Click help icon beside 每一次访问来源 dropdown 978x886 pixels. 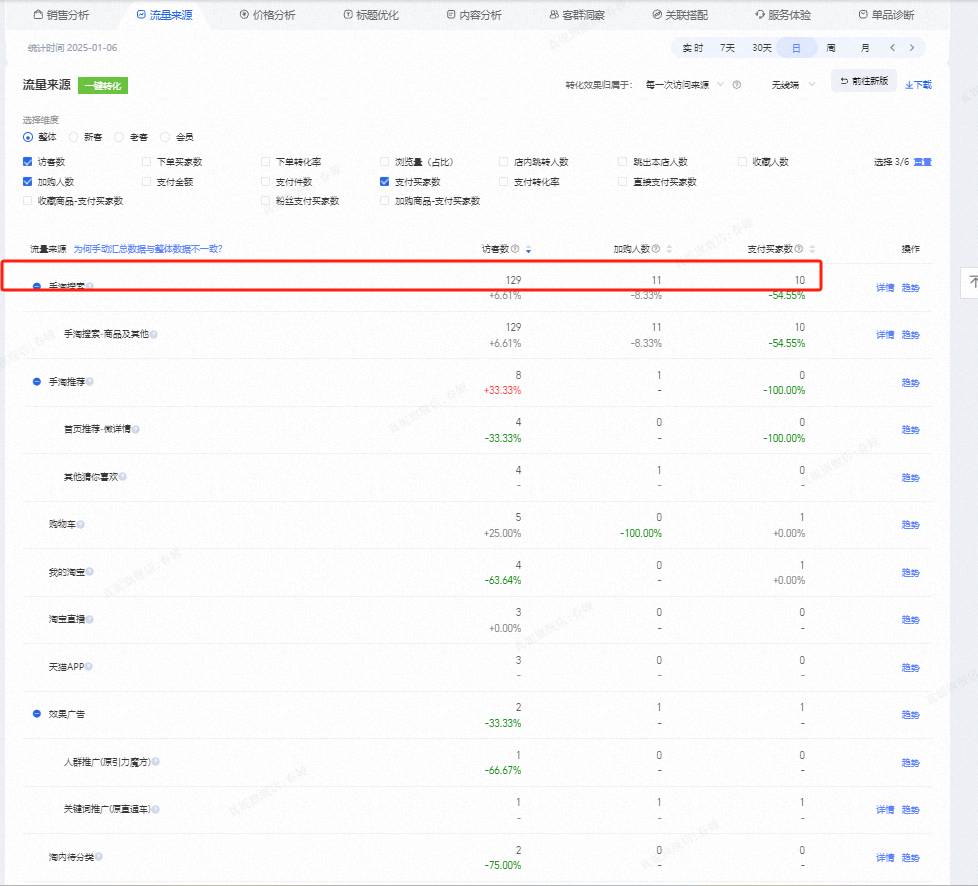pos(736,85)
